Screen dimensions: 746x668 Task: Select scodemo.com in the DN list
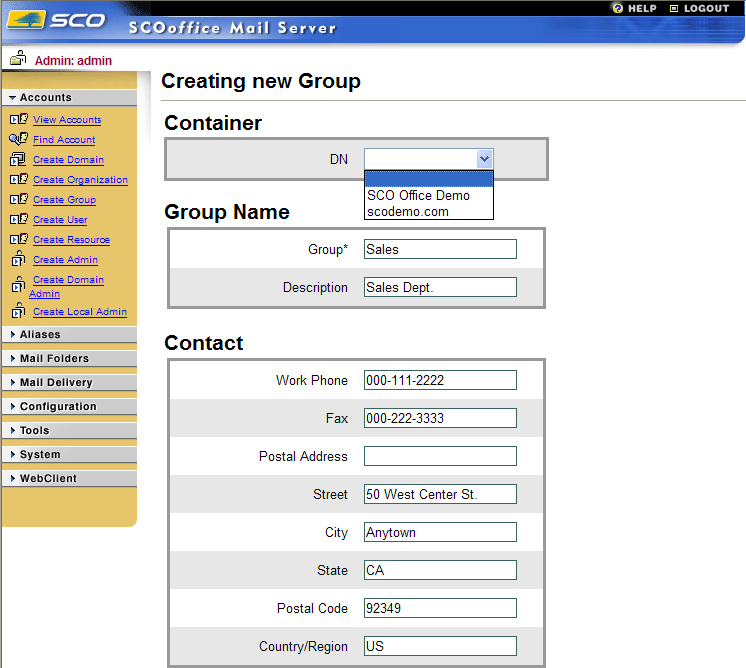coord(408,212)
